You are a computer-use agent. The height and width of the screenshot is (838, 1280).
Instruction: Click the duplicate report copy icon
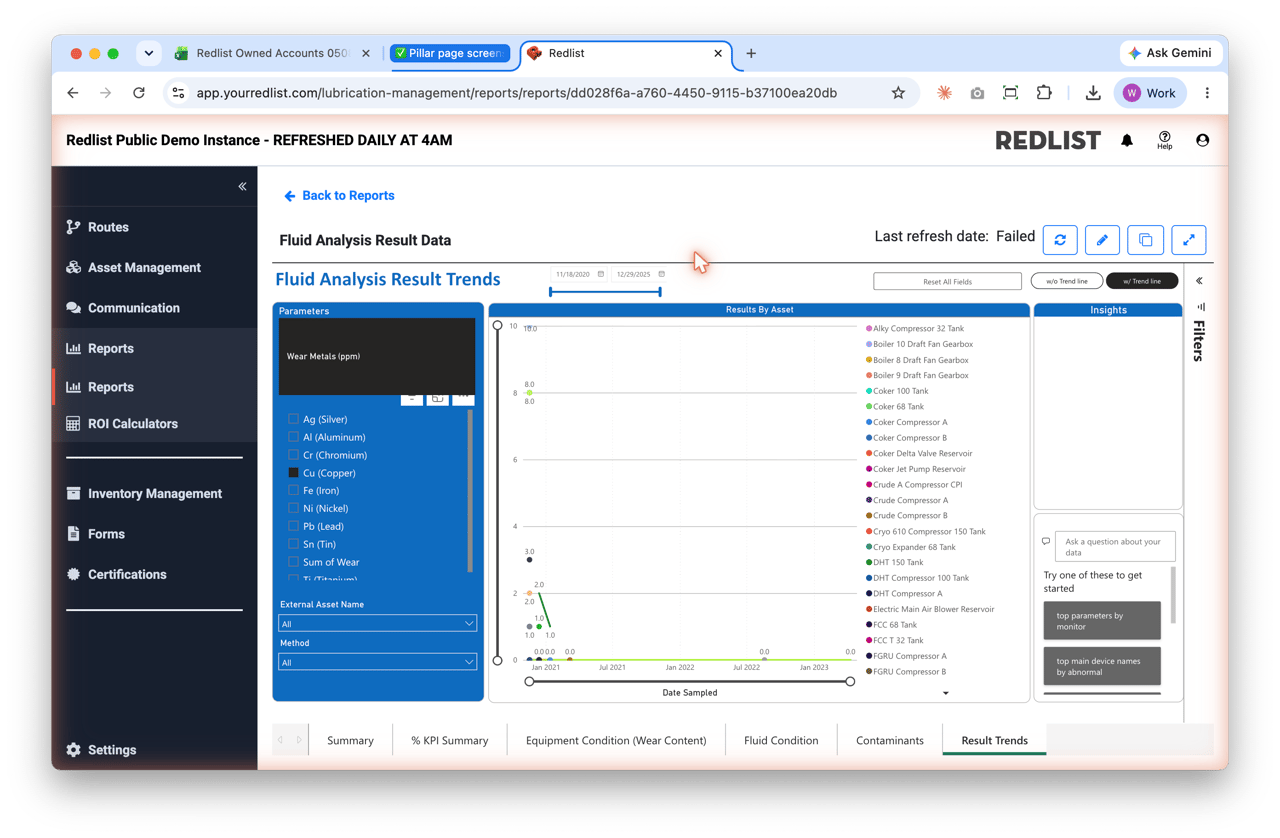(x=1146, y=240)
